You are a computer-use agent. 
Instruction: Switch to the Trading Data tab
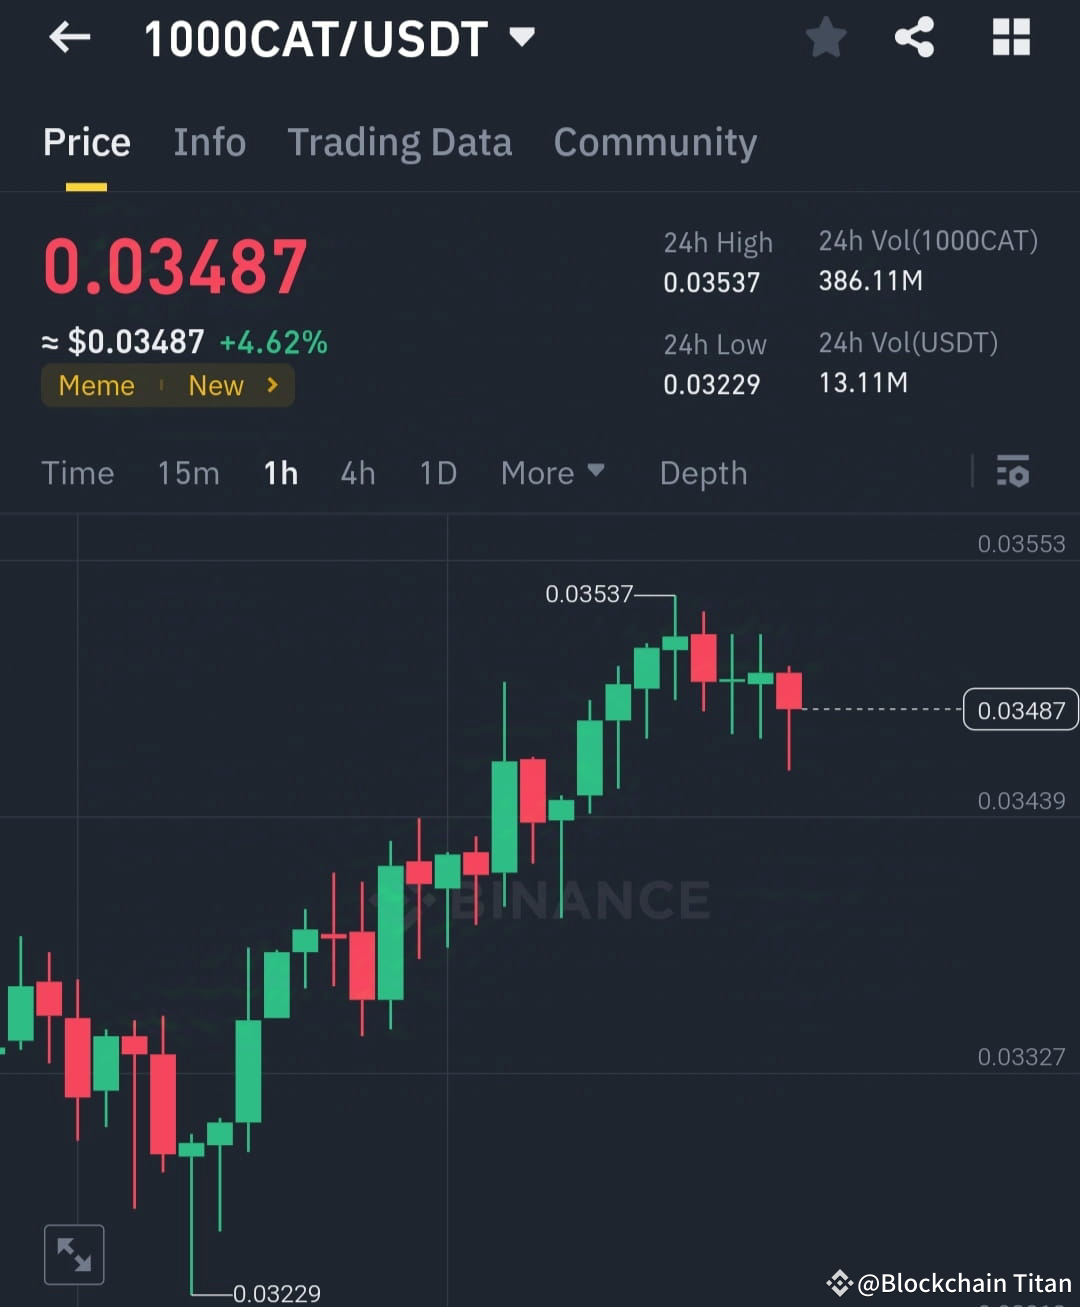pos(400,142)
